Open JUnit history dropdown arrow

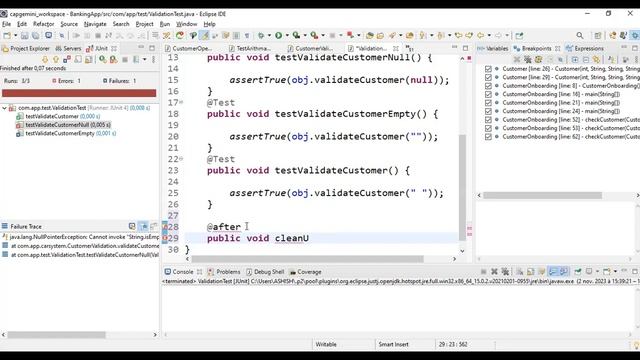(x=144, y=60)
